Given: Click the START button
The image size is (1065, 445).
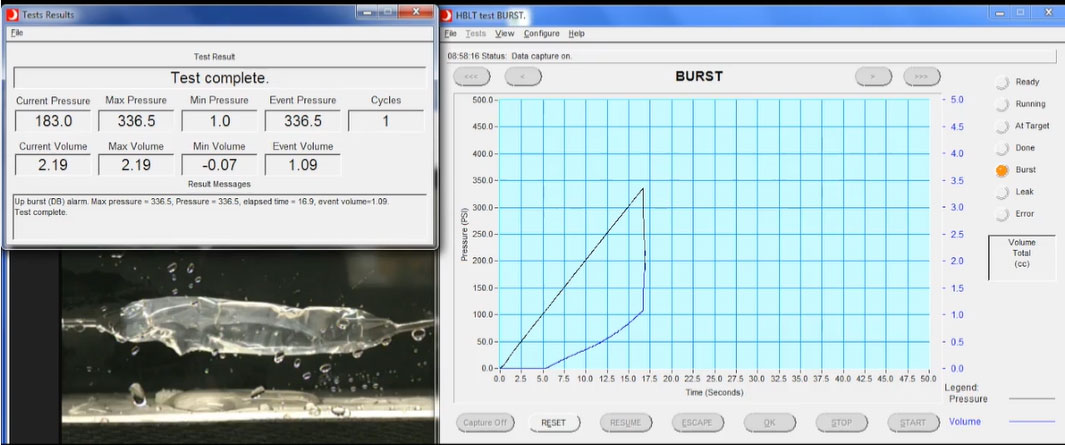Looking at the screenshot, I should 913,423.
